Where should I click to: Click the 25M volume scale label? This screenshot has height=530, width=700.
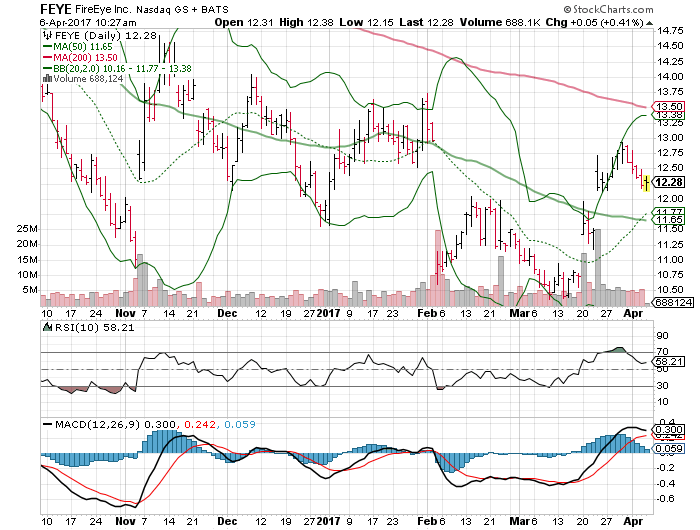tap(27, 229)
